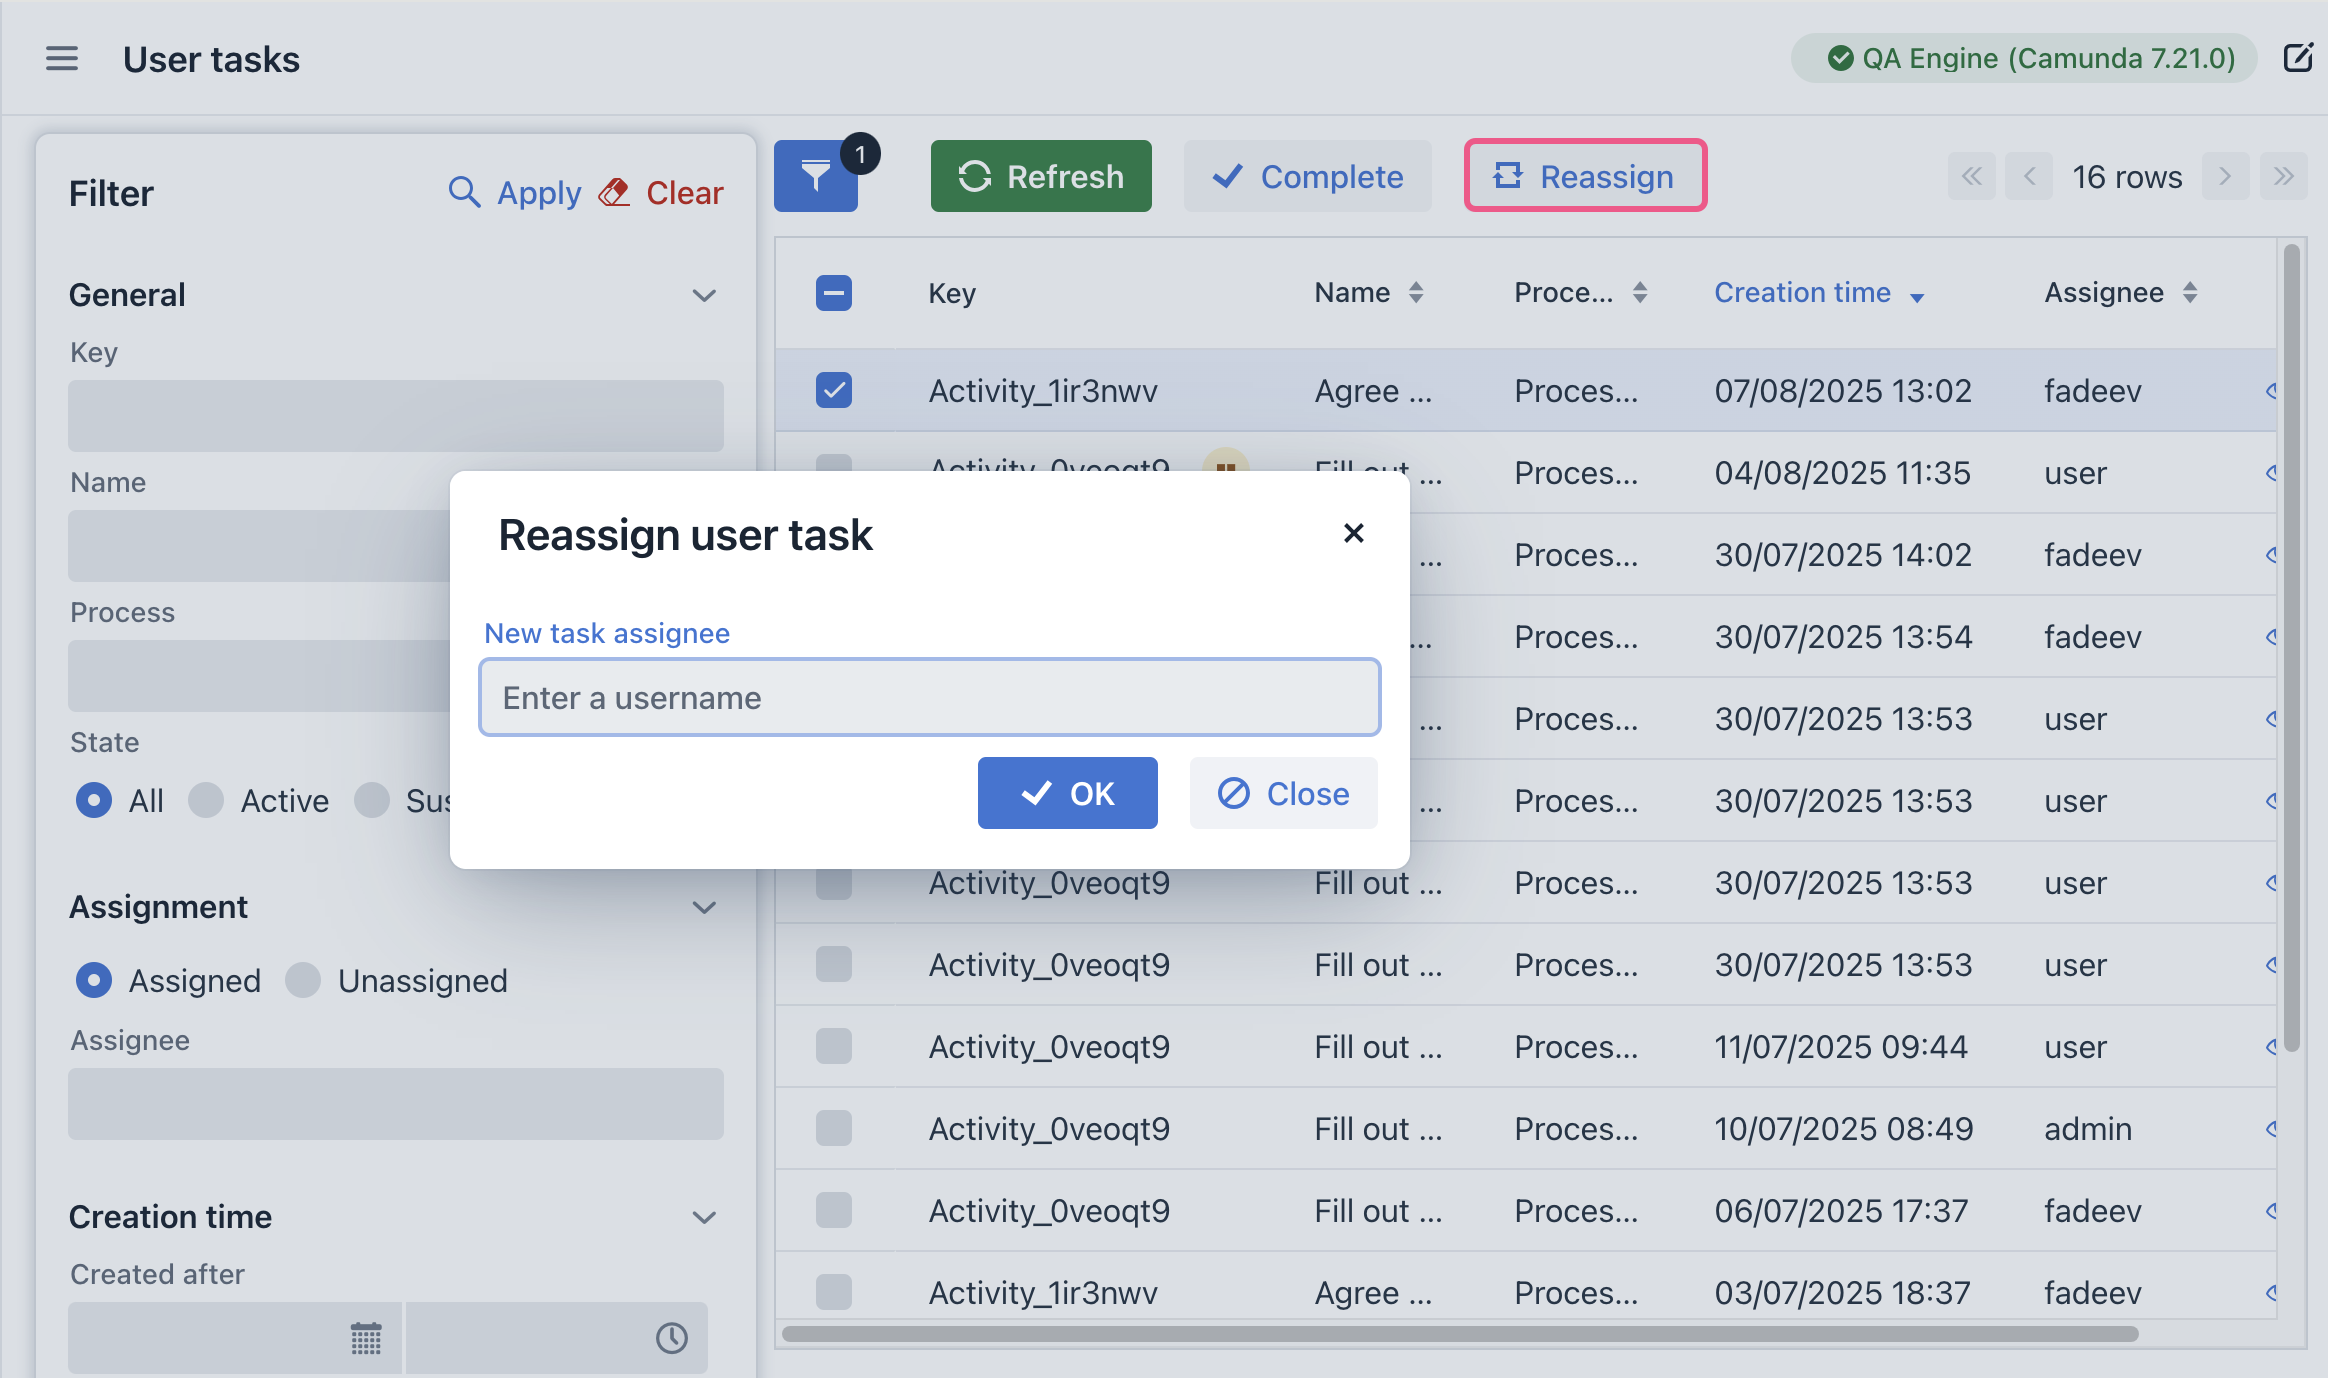Go to the last page of rows
Screen dimensions: 2328x1378
click(x=2283, y=177)
